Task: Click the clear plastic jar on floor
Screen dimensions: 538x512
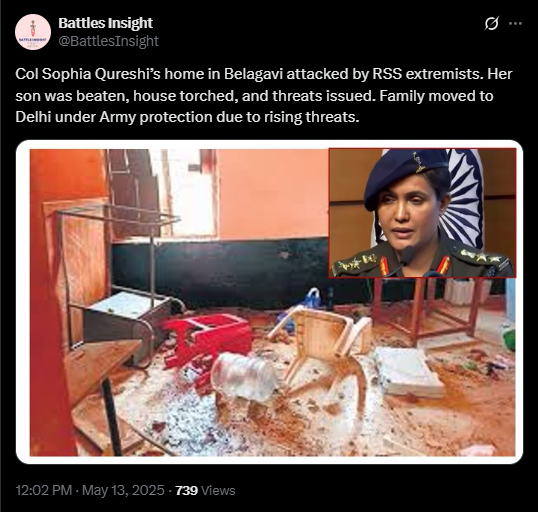Action: click(244, 376)
